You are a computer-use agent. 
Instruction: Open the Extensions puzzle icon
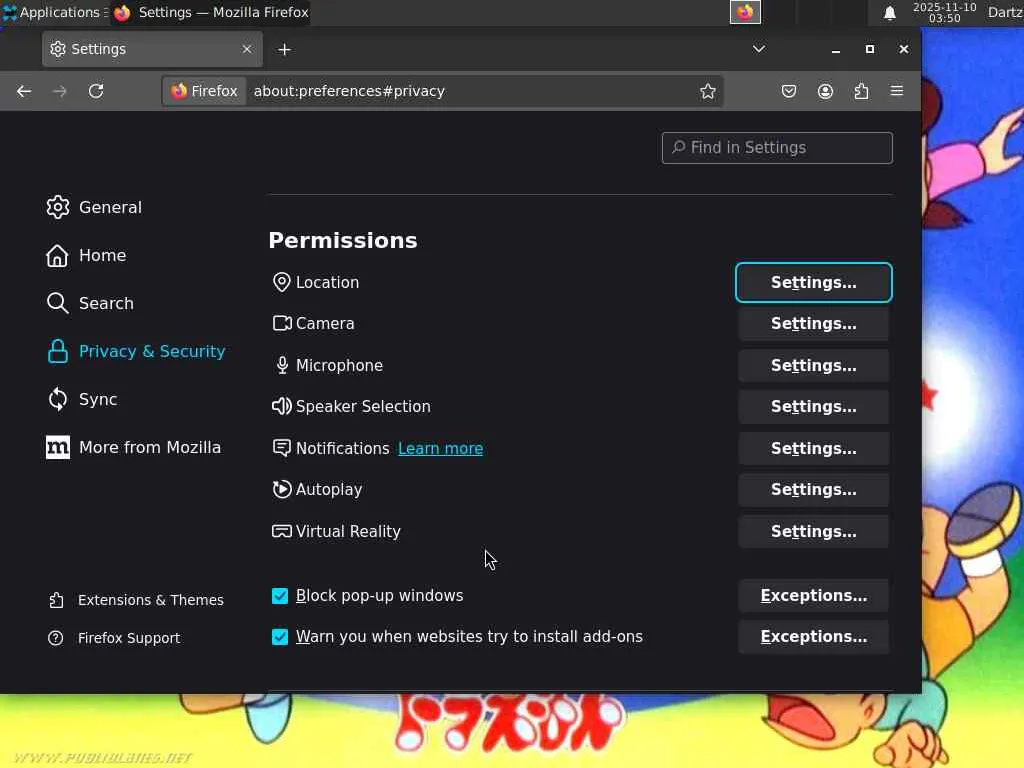point(861,91)
